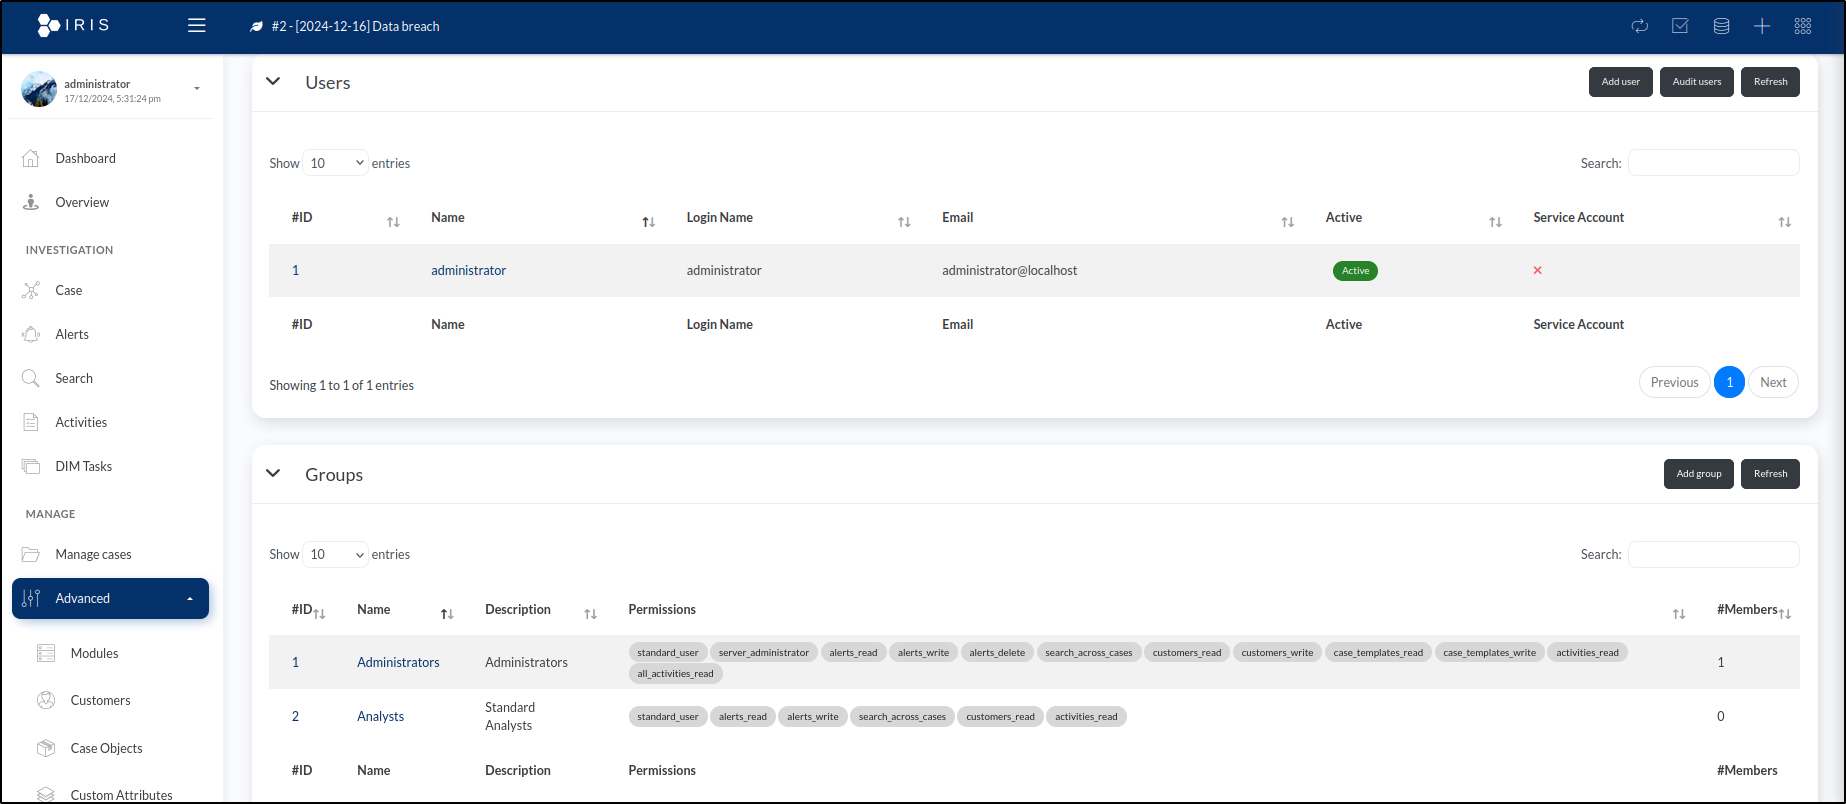Click the Customers icon in sidebar

tap(46, 700)
